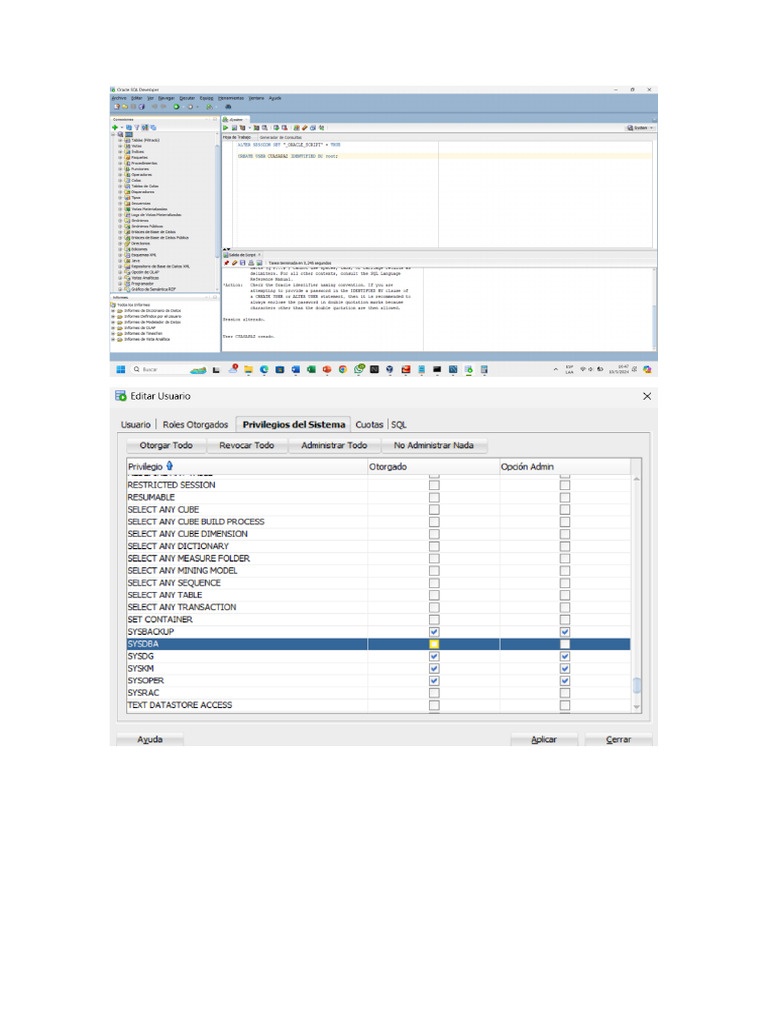Click the pin icon in Salida de Script
Screen dimensions: 768x1024
coord(226,262)
